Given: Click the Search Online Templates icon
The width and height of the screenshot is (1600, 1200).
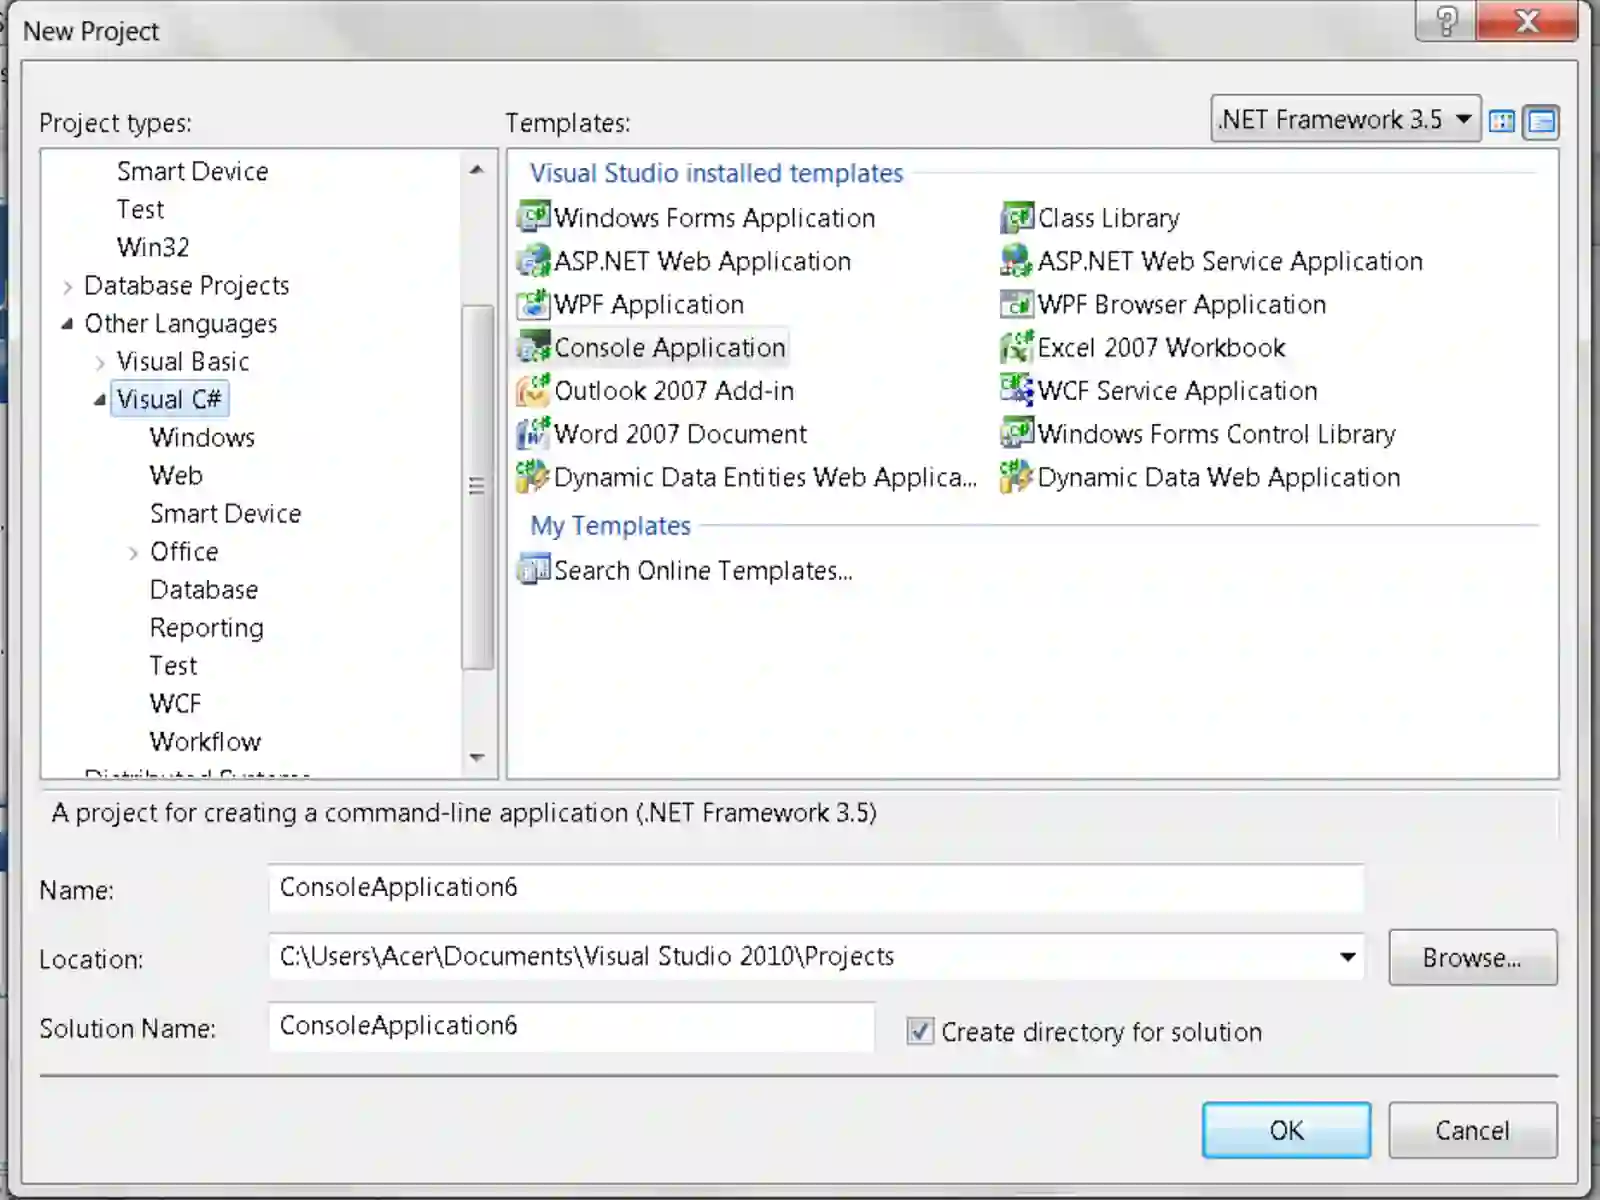Looking at the screenshot, I should (534, 569).
